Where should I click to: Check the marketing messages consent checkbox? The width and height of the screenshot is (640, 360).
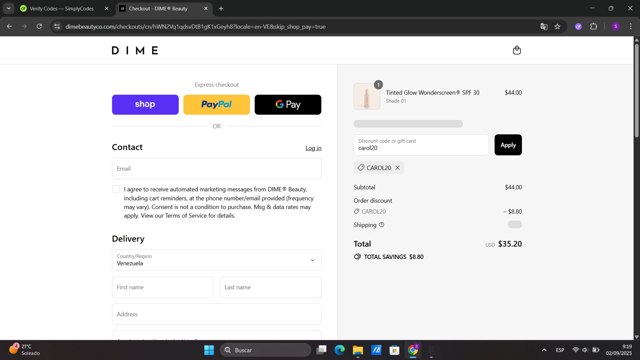tap(116, 189)
